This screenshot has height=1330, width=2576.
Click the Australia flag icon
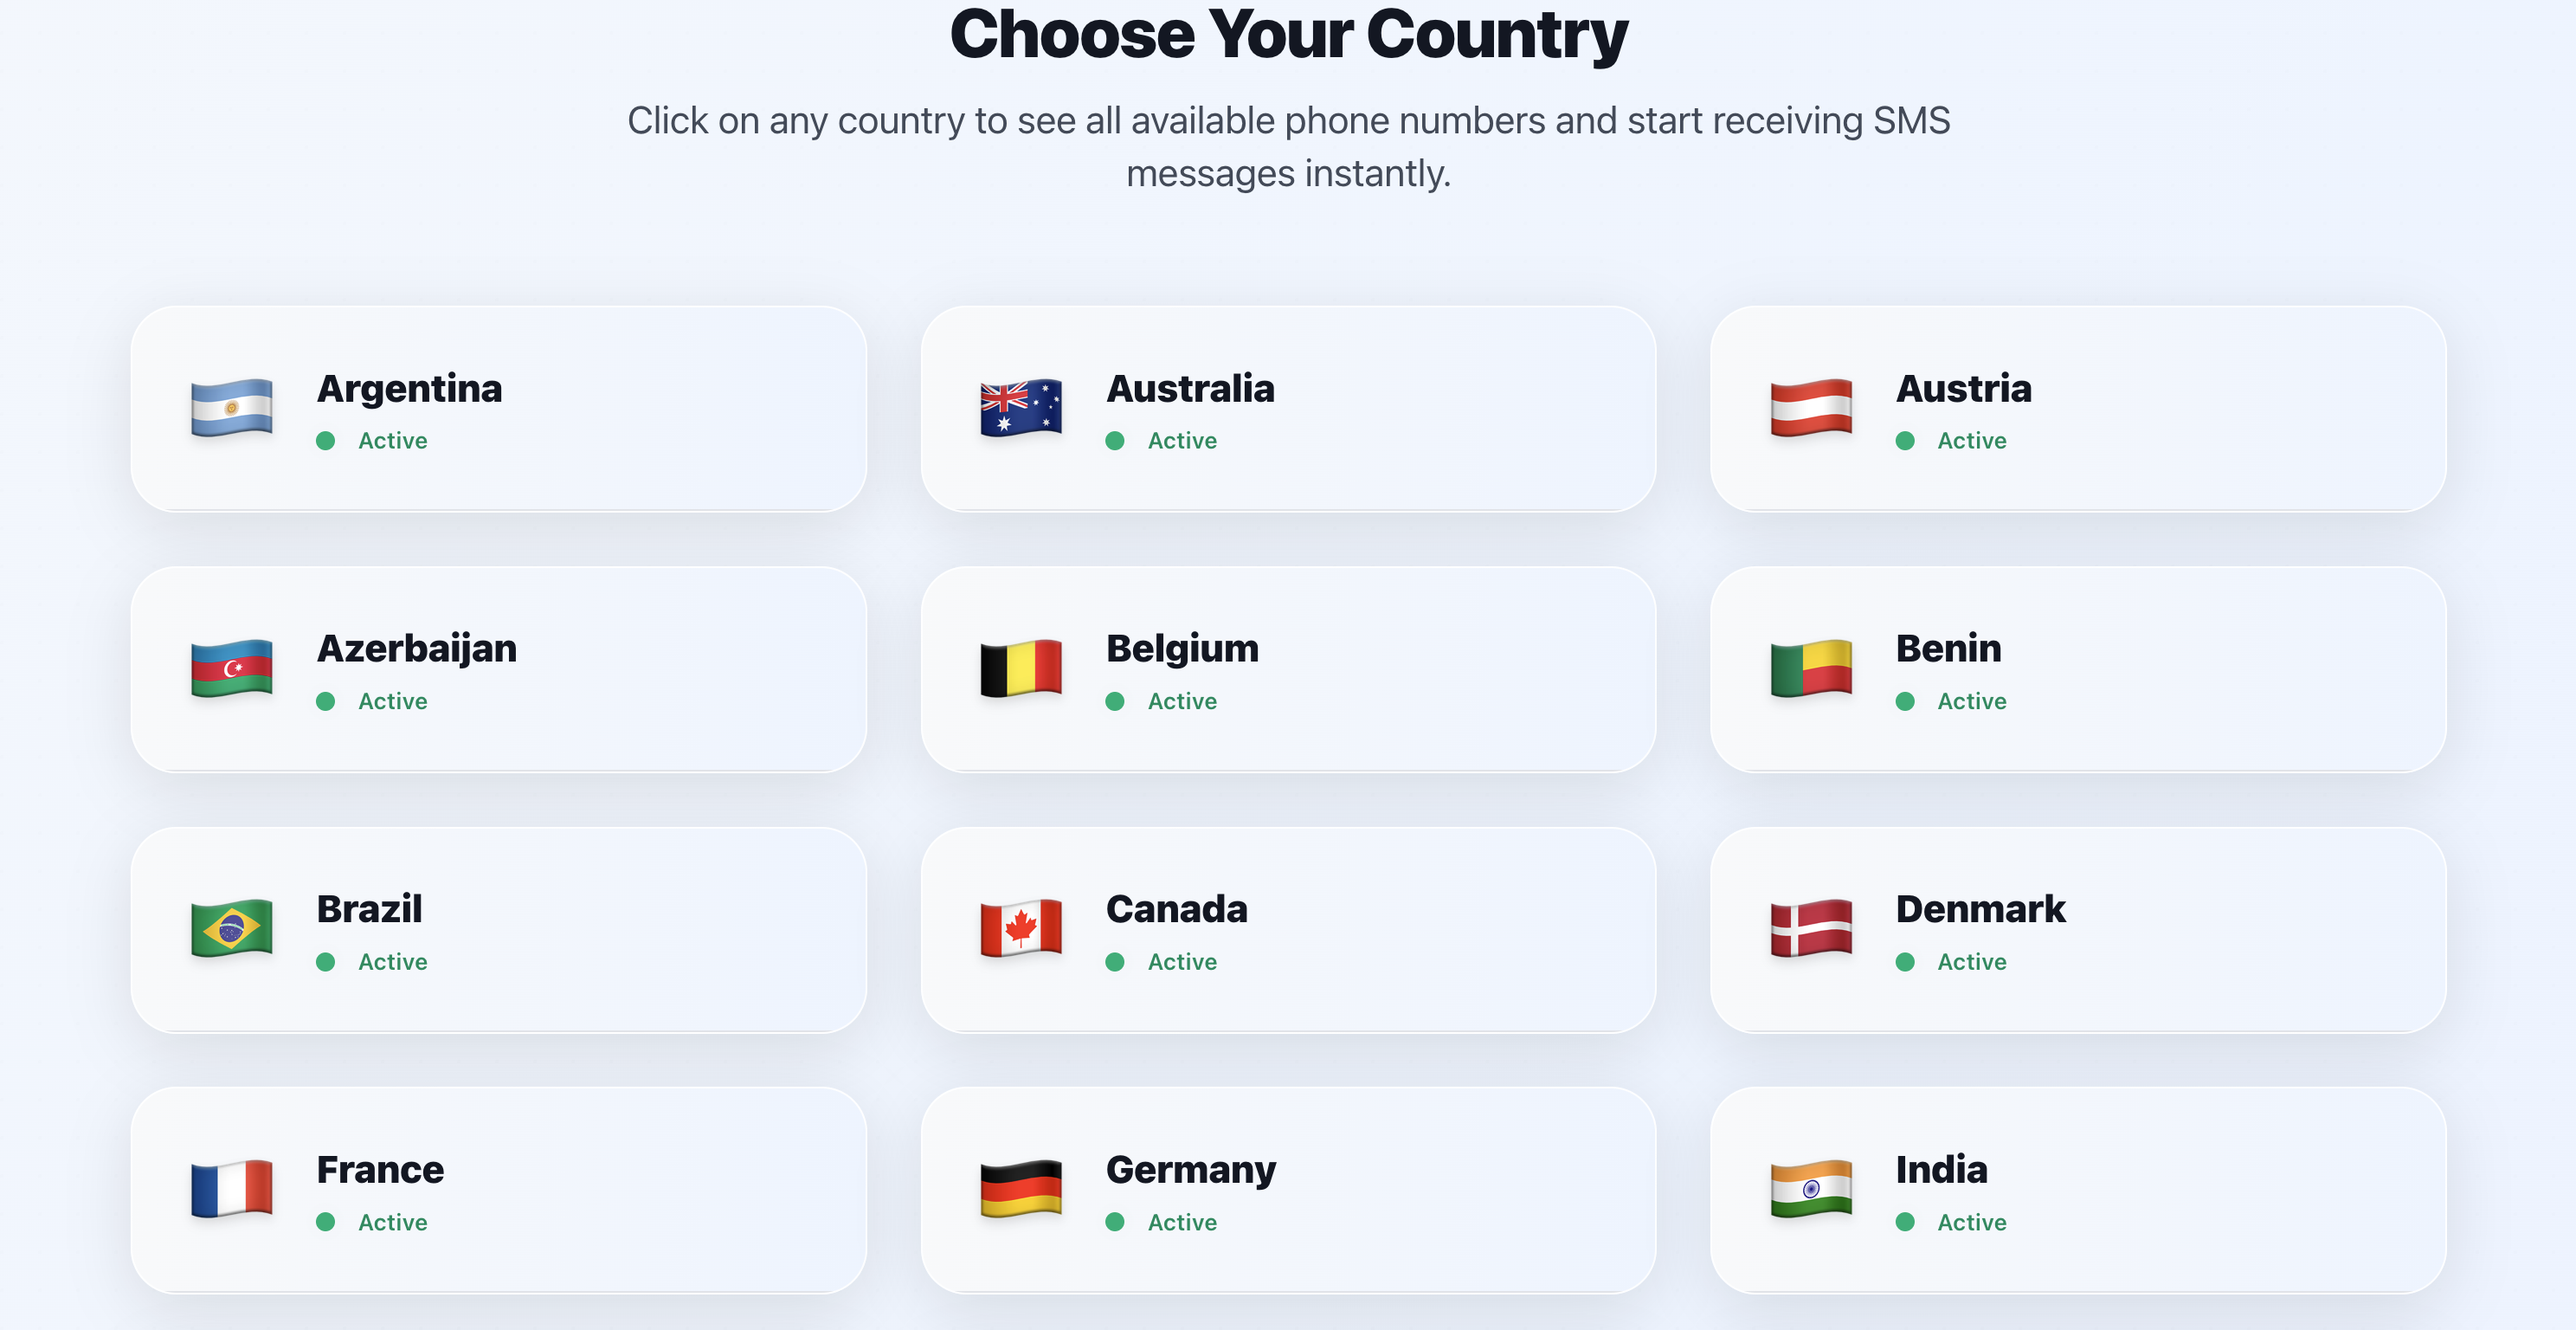[x=1020, y=408]
